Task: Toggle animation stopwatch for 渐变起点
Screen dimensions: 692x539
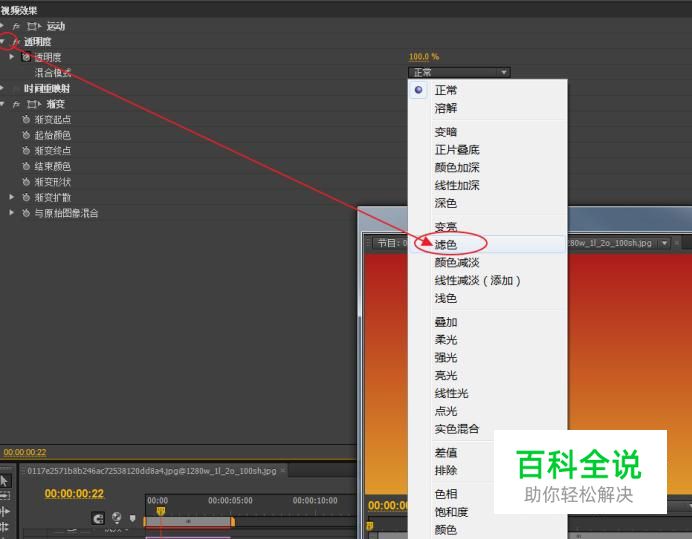Action: pyautogui.click(x=26, y=120)
